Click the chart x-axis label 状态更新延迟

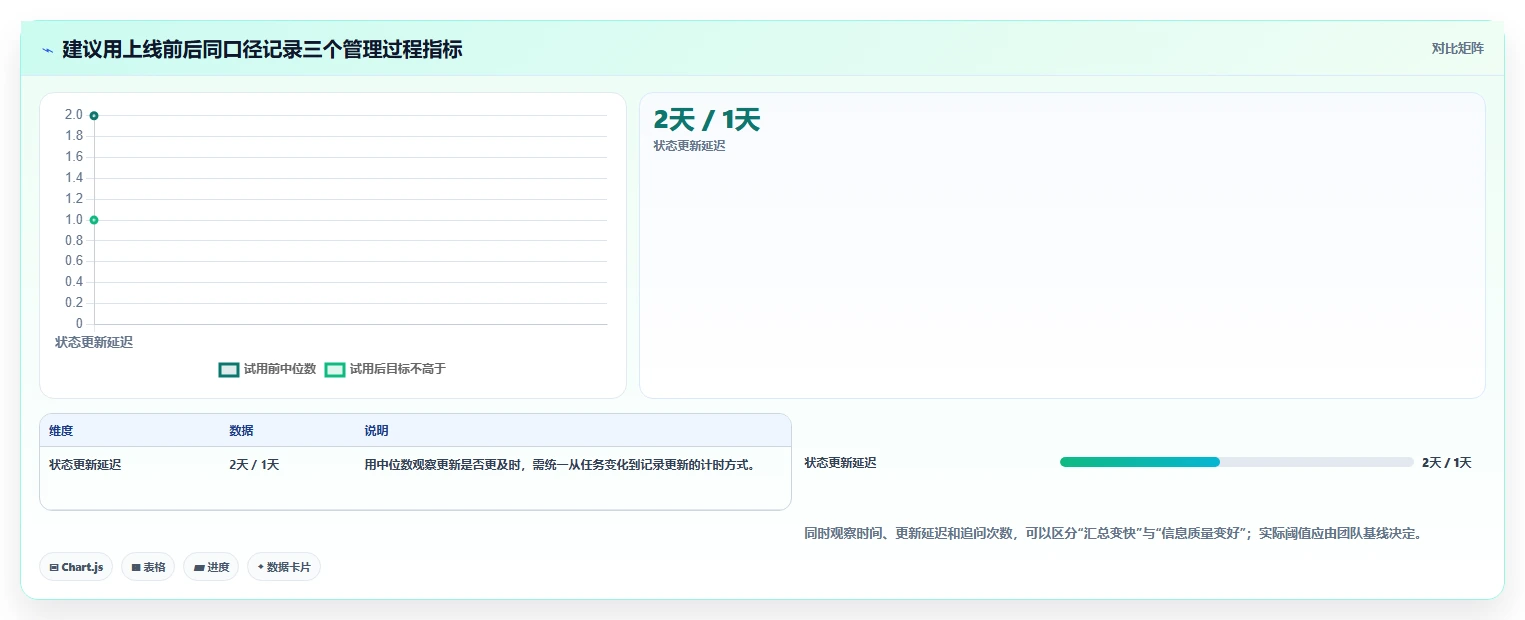tap(94, 342)
